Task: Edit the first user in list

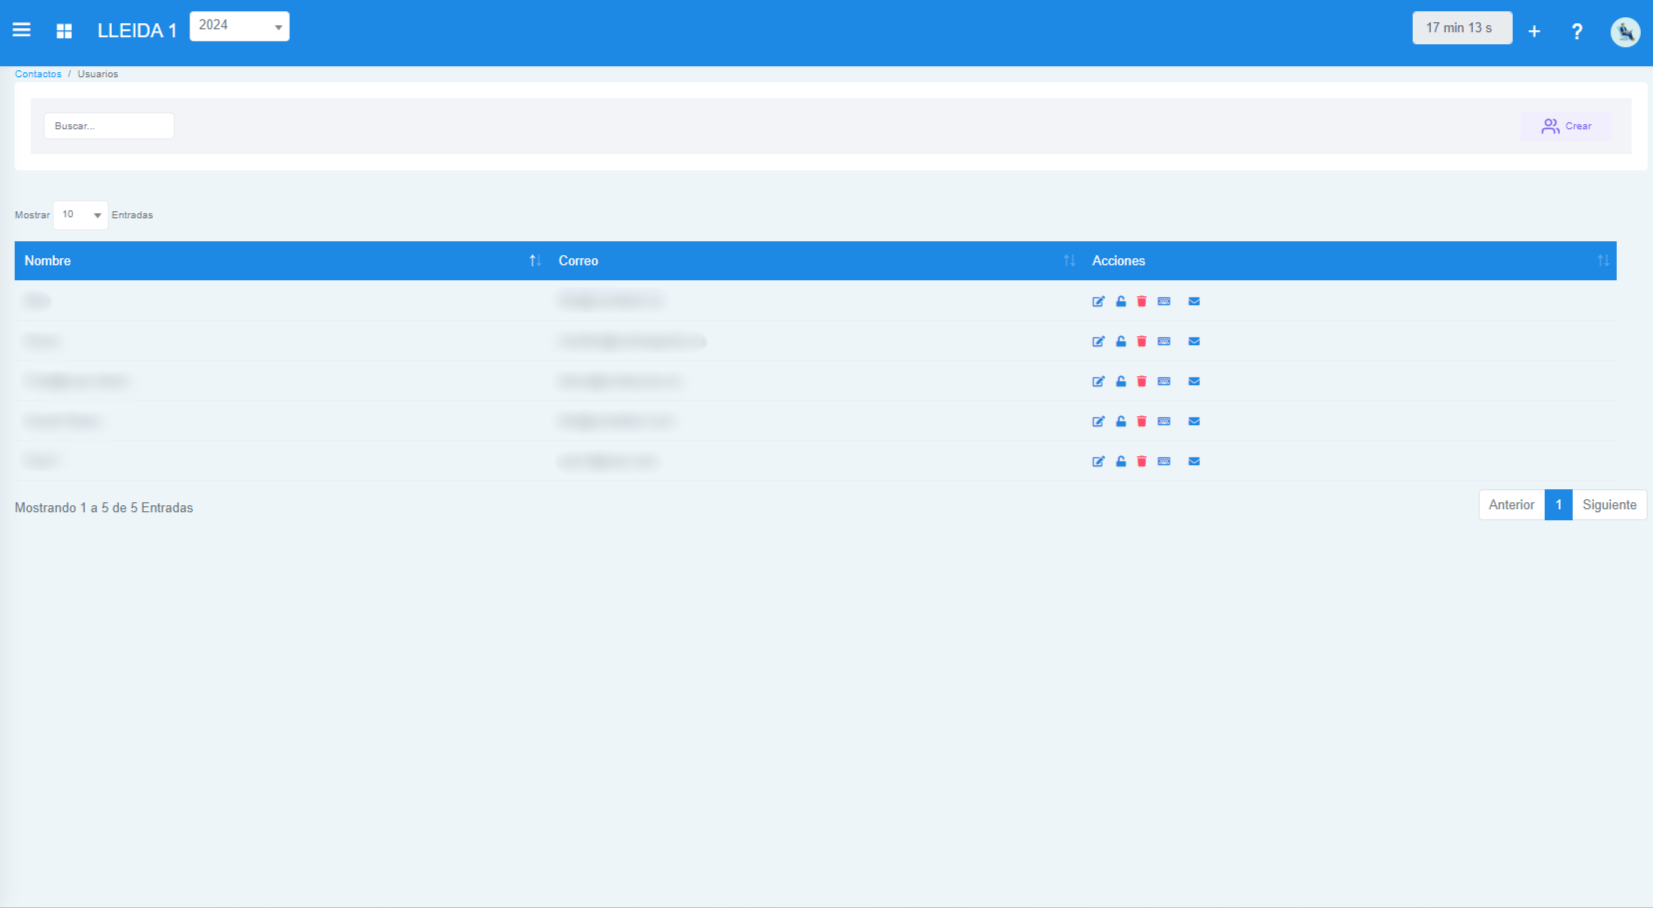Action: 1098,301
